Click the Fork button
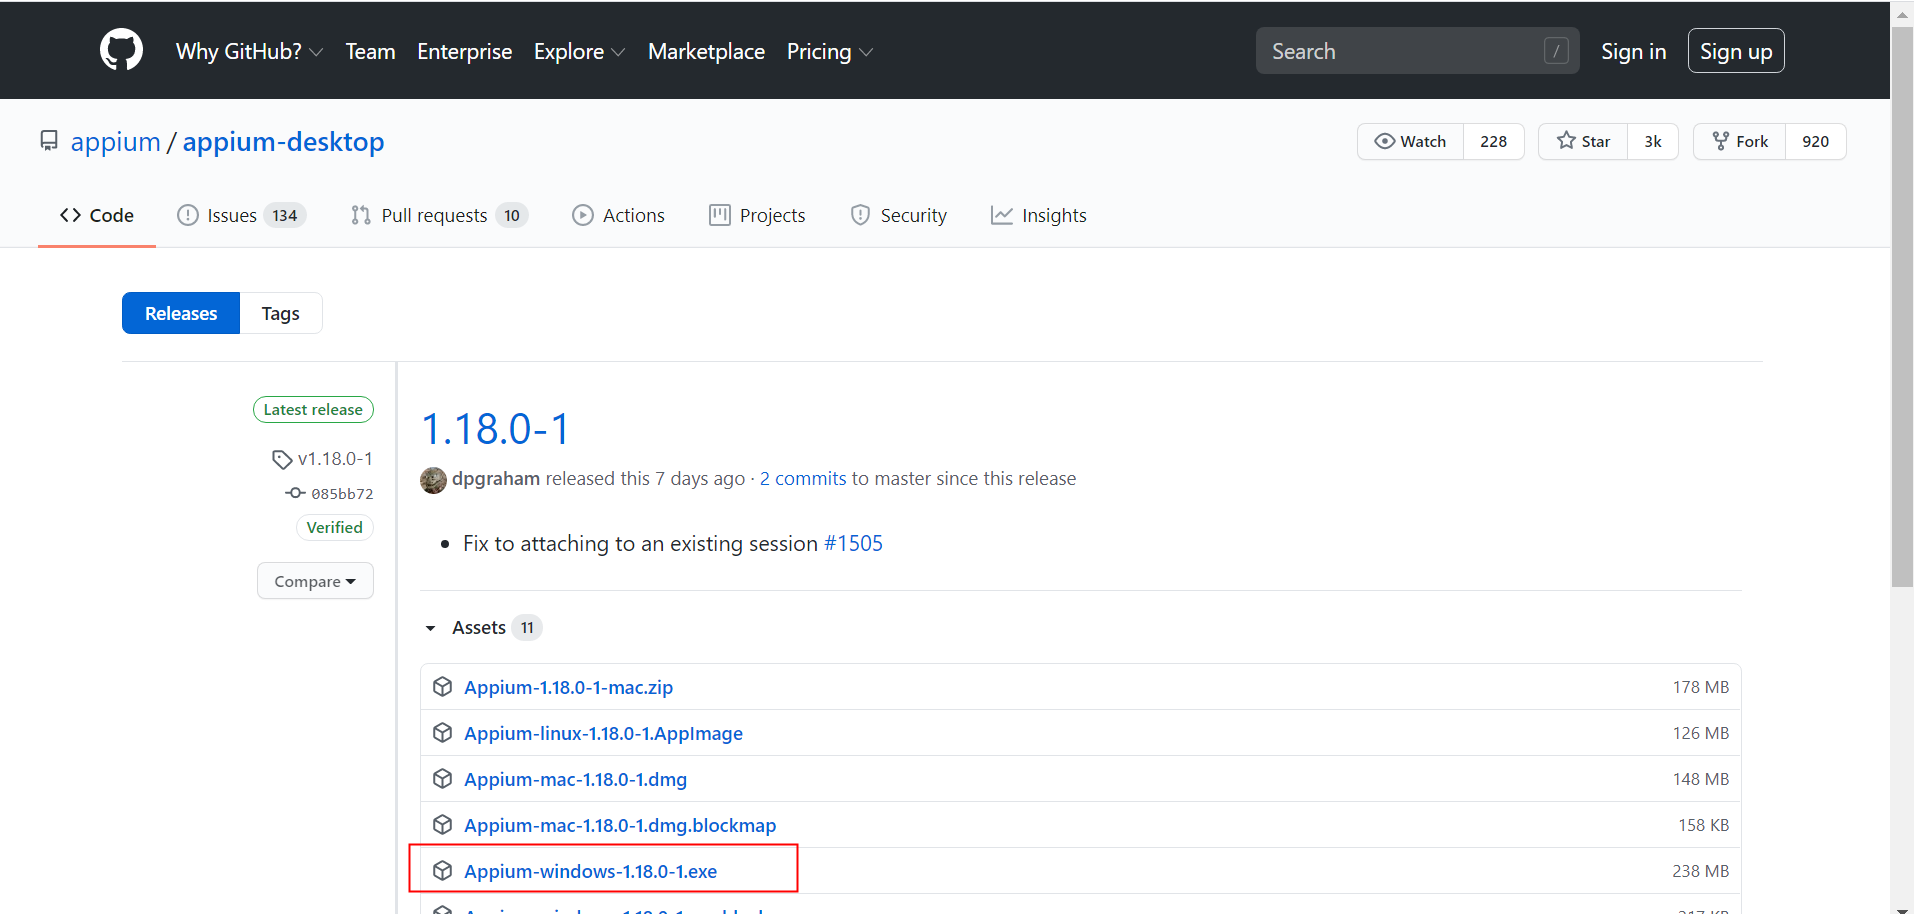 (1739, 141)
